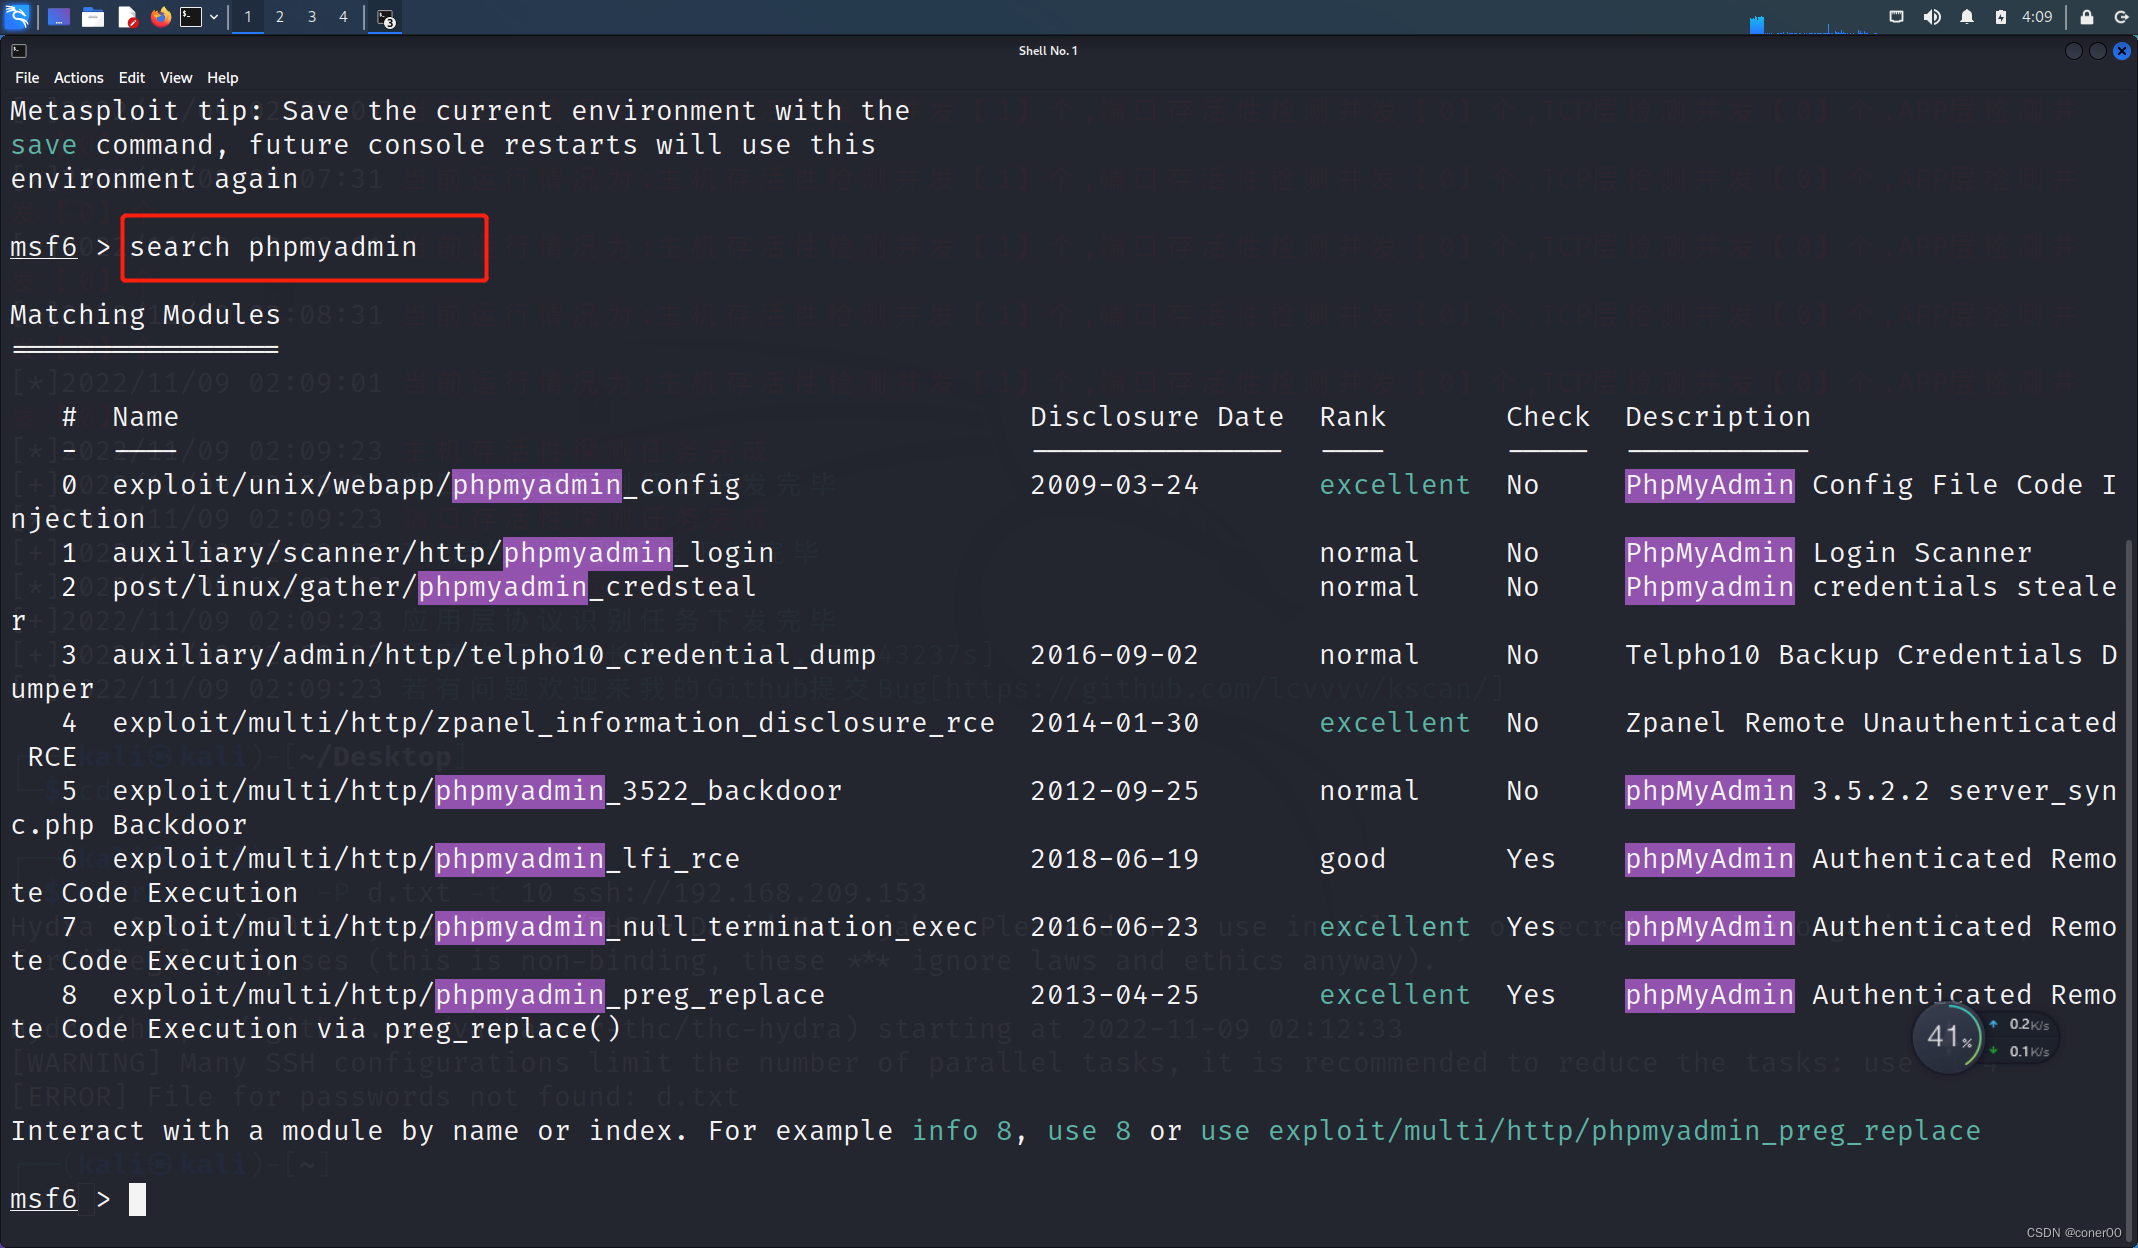Switch to workspace 1
This screenshot has height=1248, width=2138.
coord(248,16)
